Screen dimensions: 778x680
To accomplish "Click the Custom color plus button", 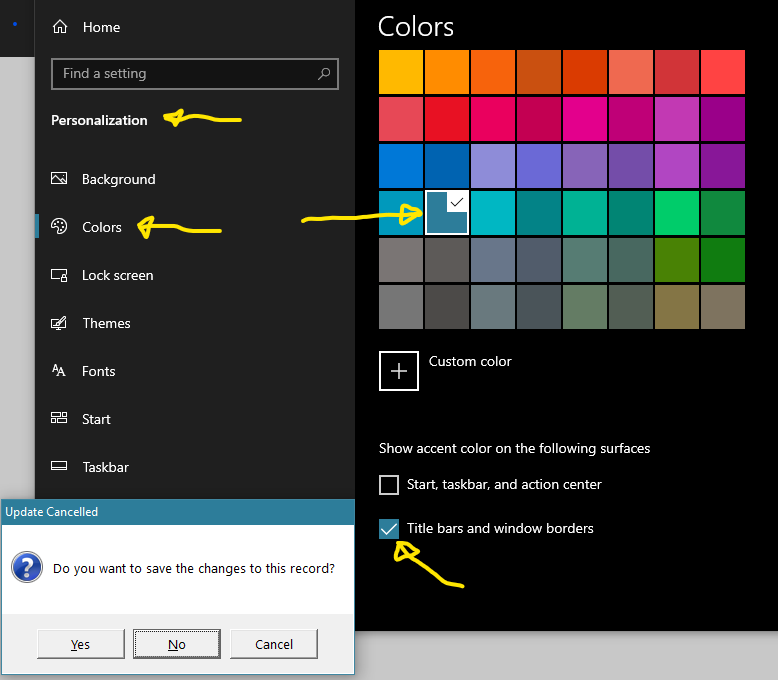I will pyautogui.click(x=399, y=371).
